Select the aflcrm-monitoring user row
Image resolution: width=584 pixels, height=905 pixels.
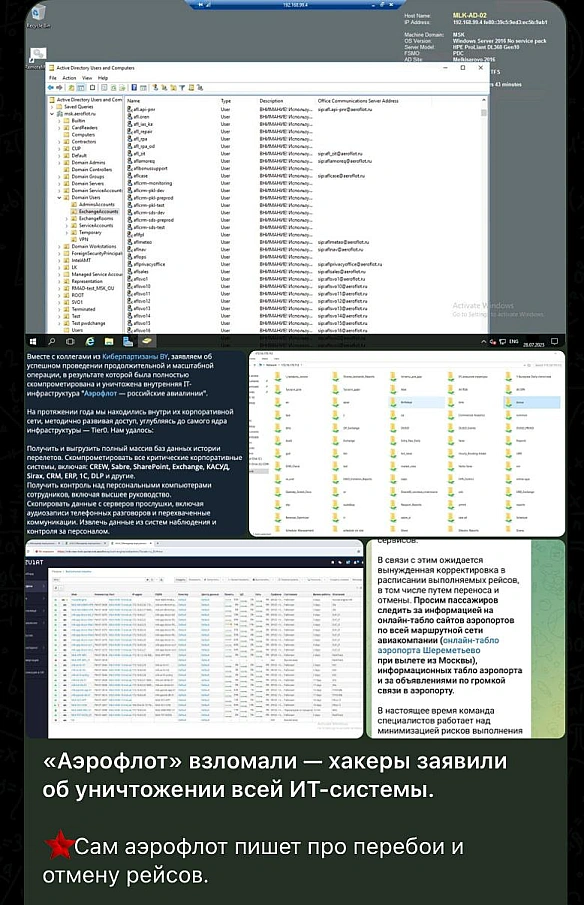tap(152, 183)
